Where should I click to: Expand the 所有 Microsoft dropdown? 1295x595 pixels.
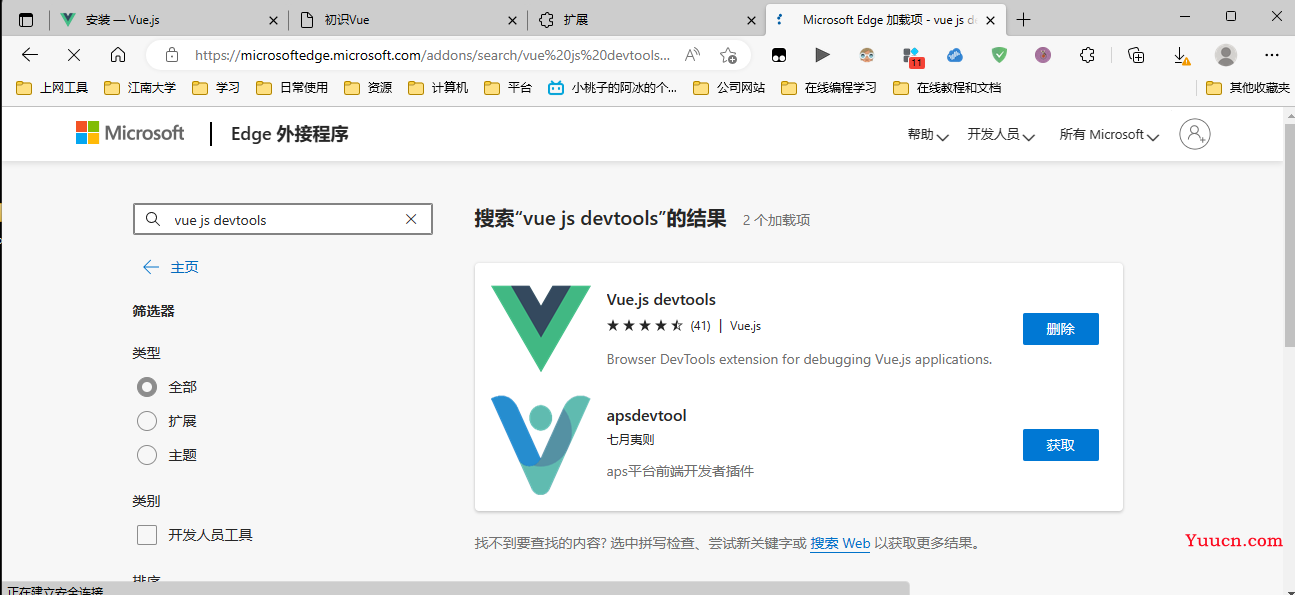pyautogui.click(x=1109, y=135)
